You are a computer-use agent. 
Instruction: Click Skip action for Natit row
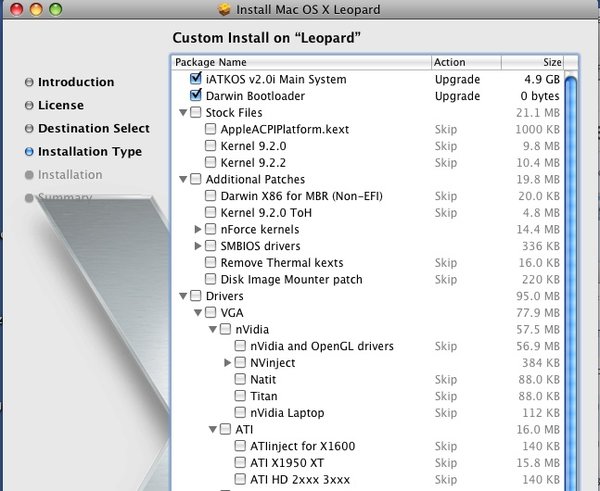pos(446,379)
